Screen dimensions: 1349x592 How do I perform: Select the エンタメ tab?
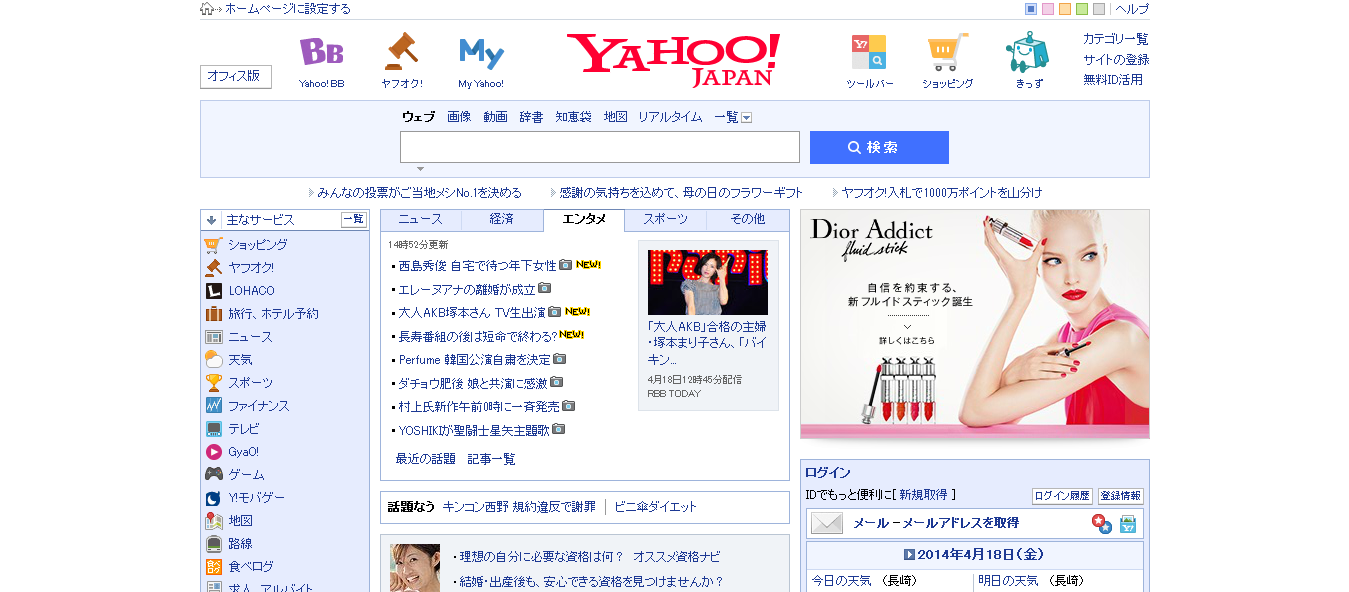(584, 219)
